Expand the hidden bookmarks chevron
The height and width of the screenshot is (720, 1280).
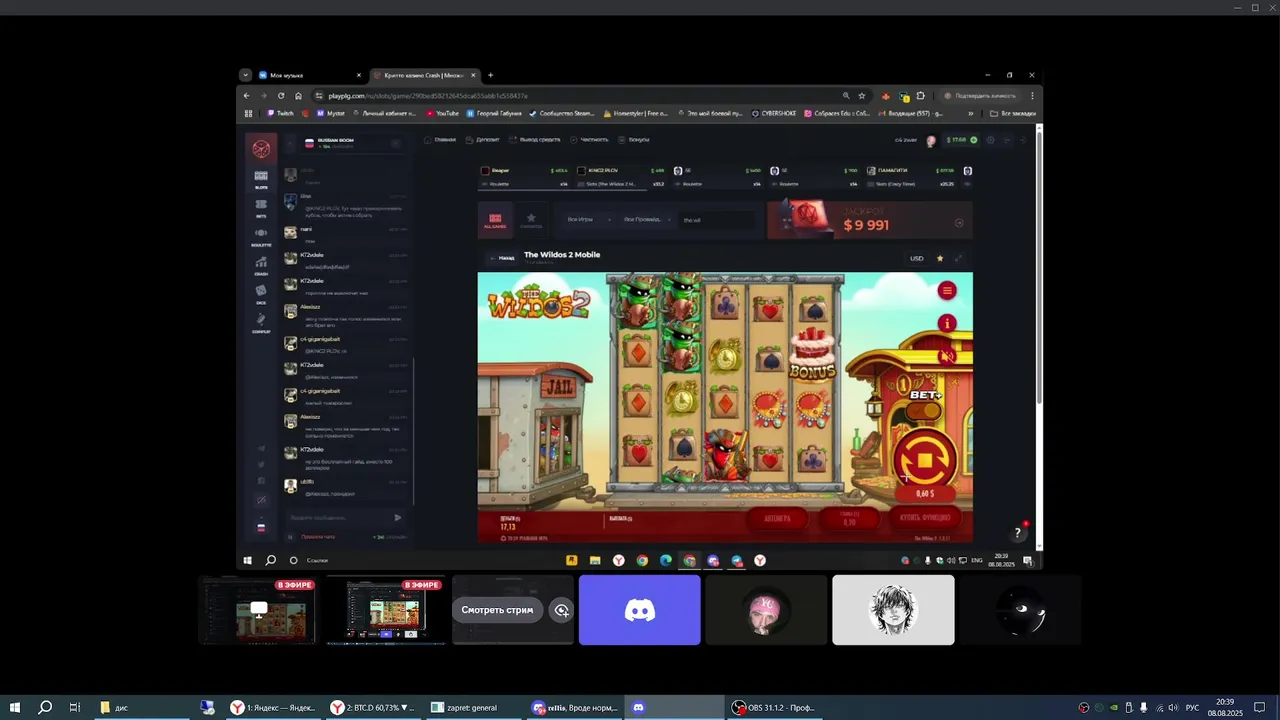click(971, 114)
